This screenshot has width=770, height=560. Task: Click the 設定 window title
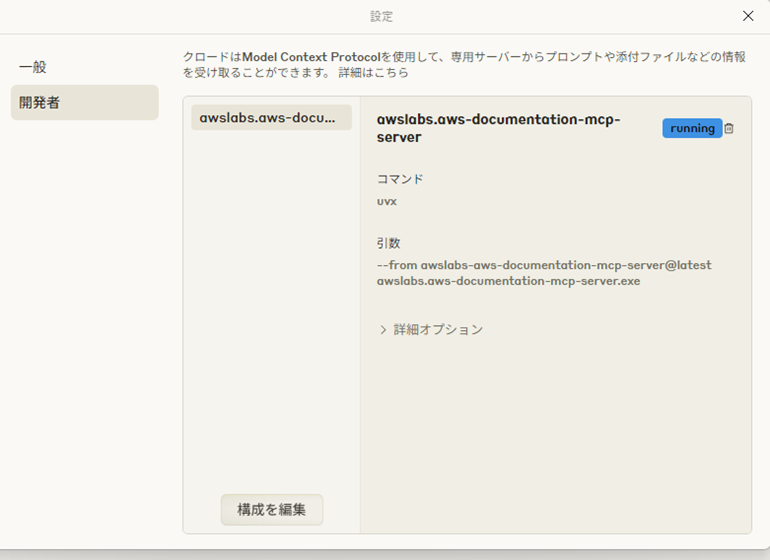(x=384, y=16)
